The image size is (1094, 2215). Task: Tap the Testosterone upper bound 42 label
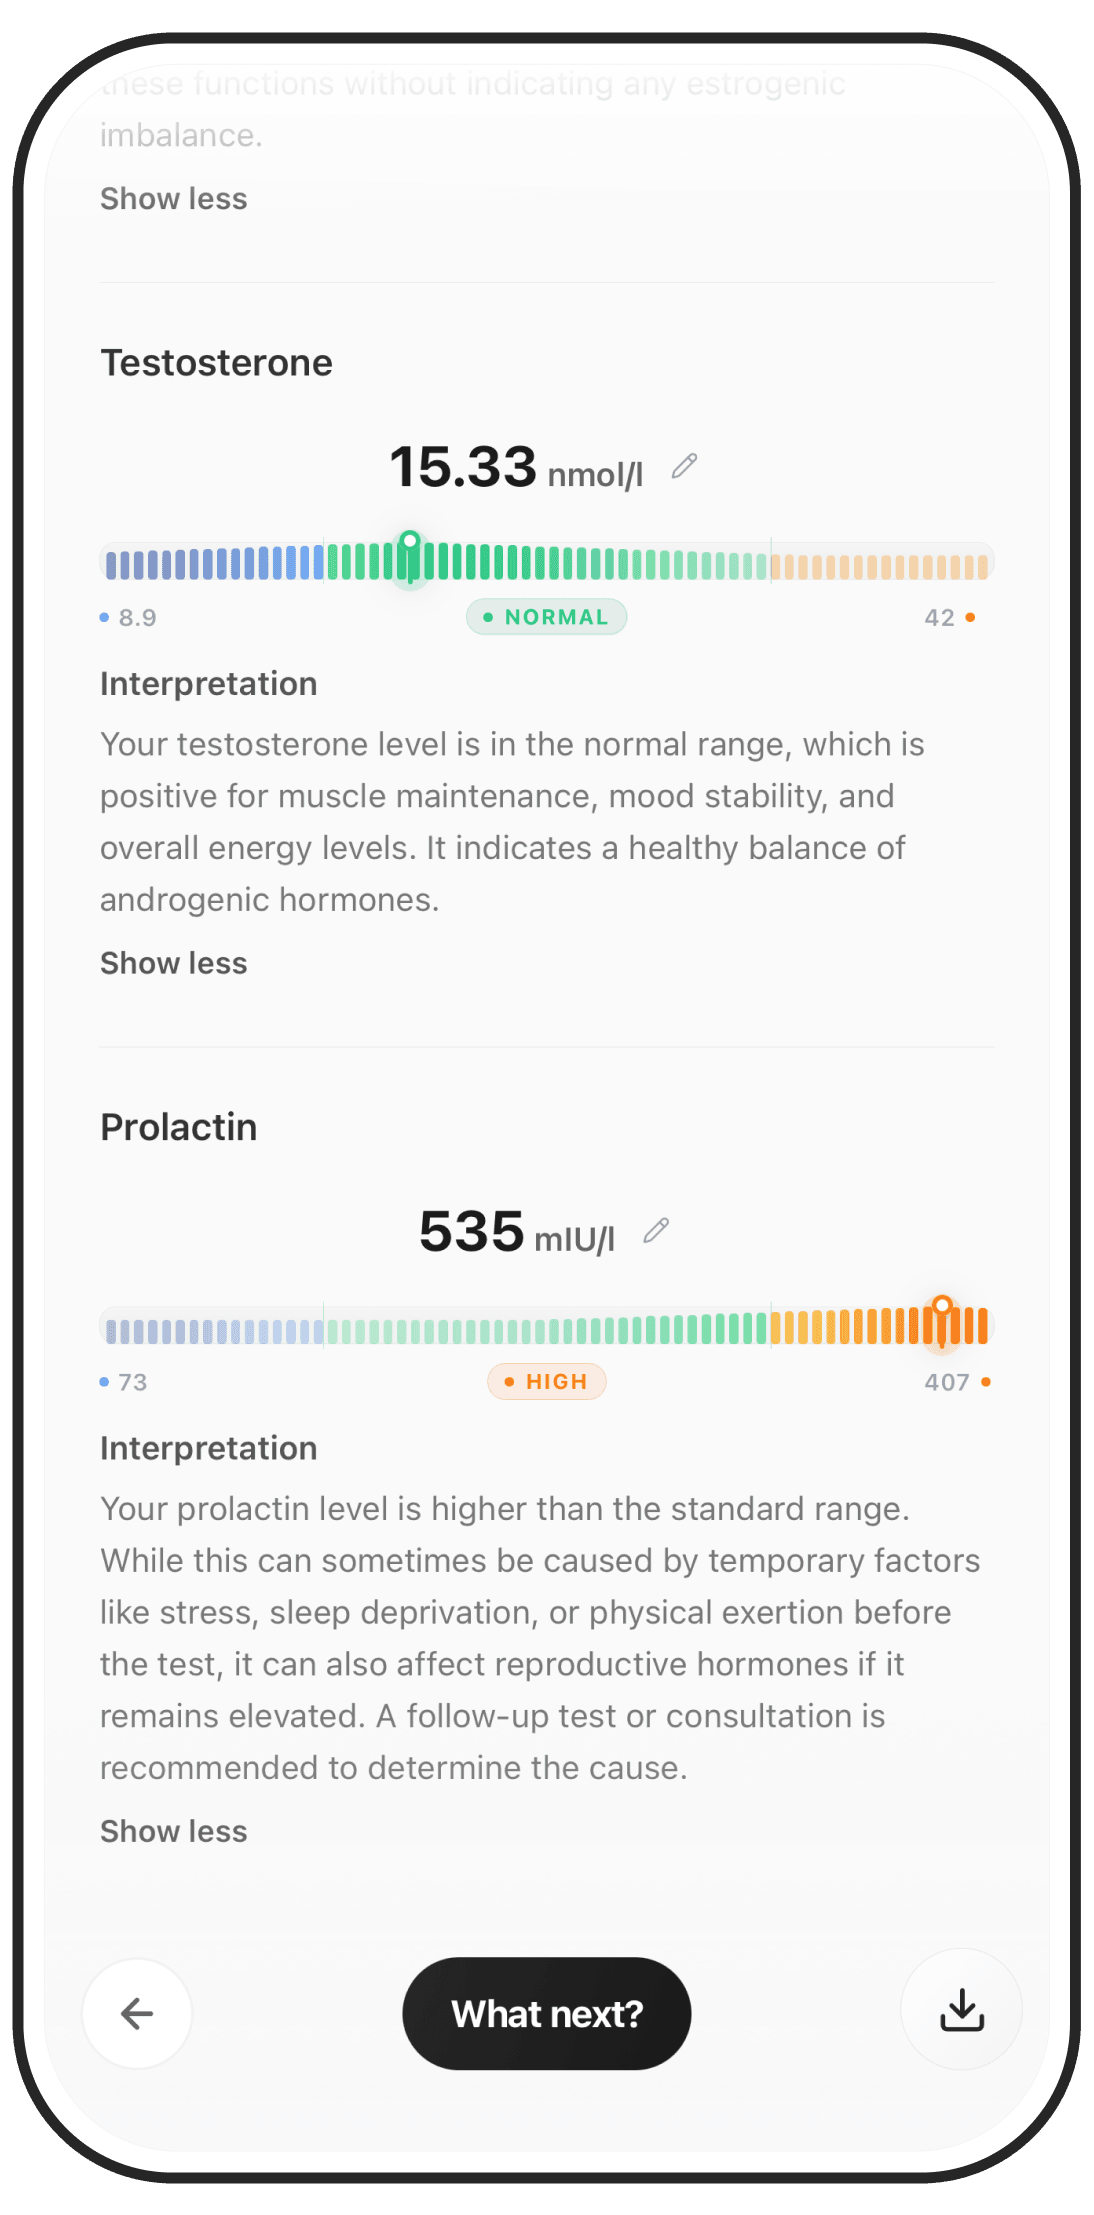point(950,617)
